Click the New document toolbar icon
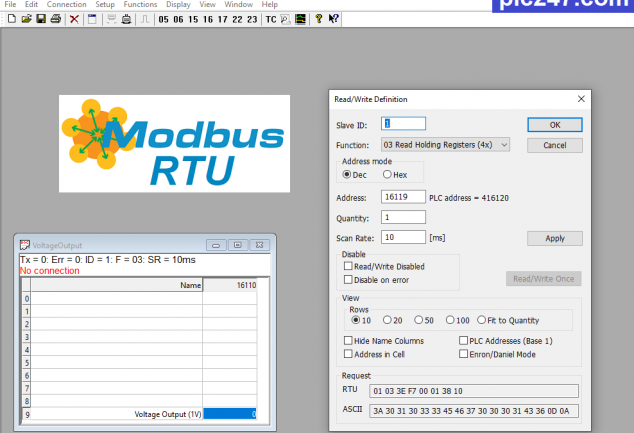The width and height of the screenshot is (634, 433). coord(12,19)
